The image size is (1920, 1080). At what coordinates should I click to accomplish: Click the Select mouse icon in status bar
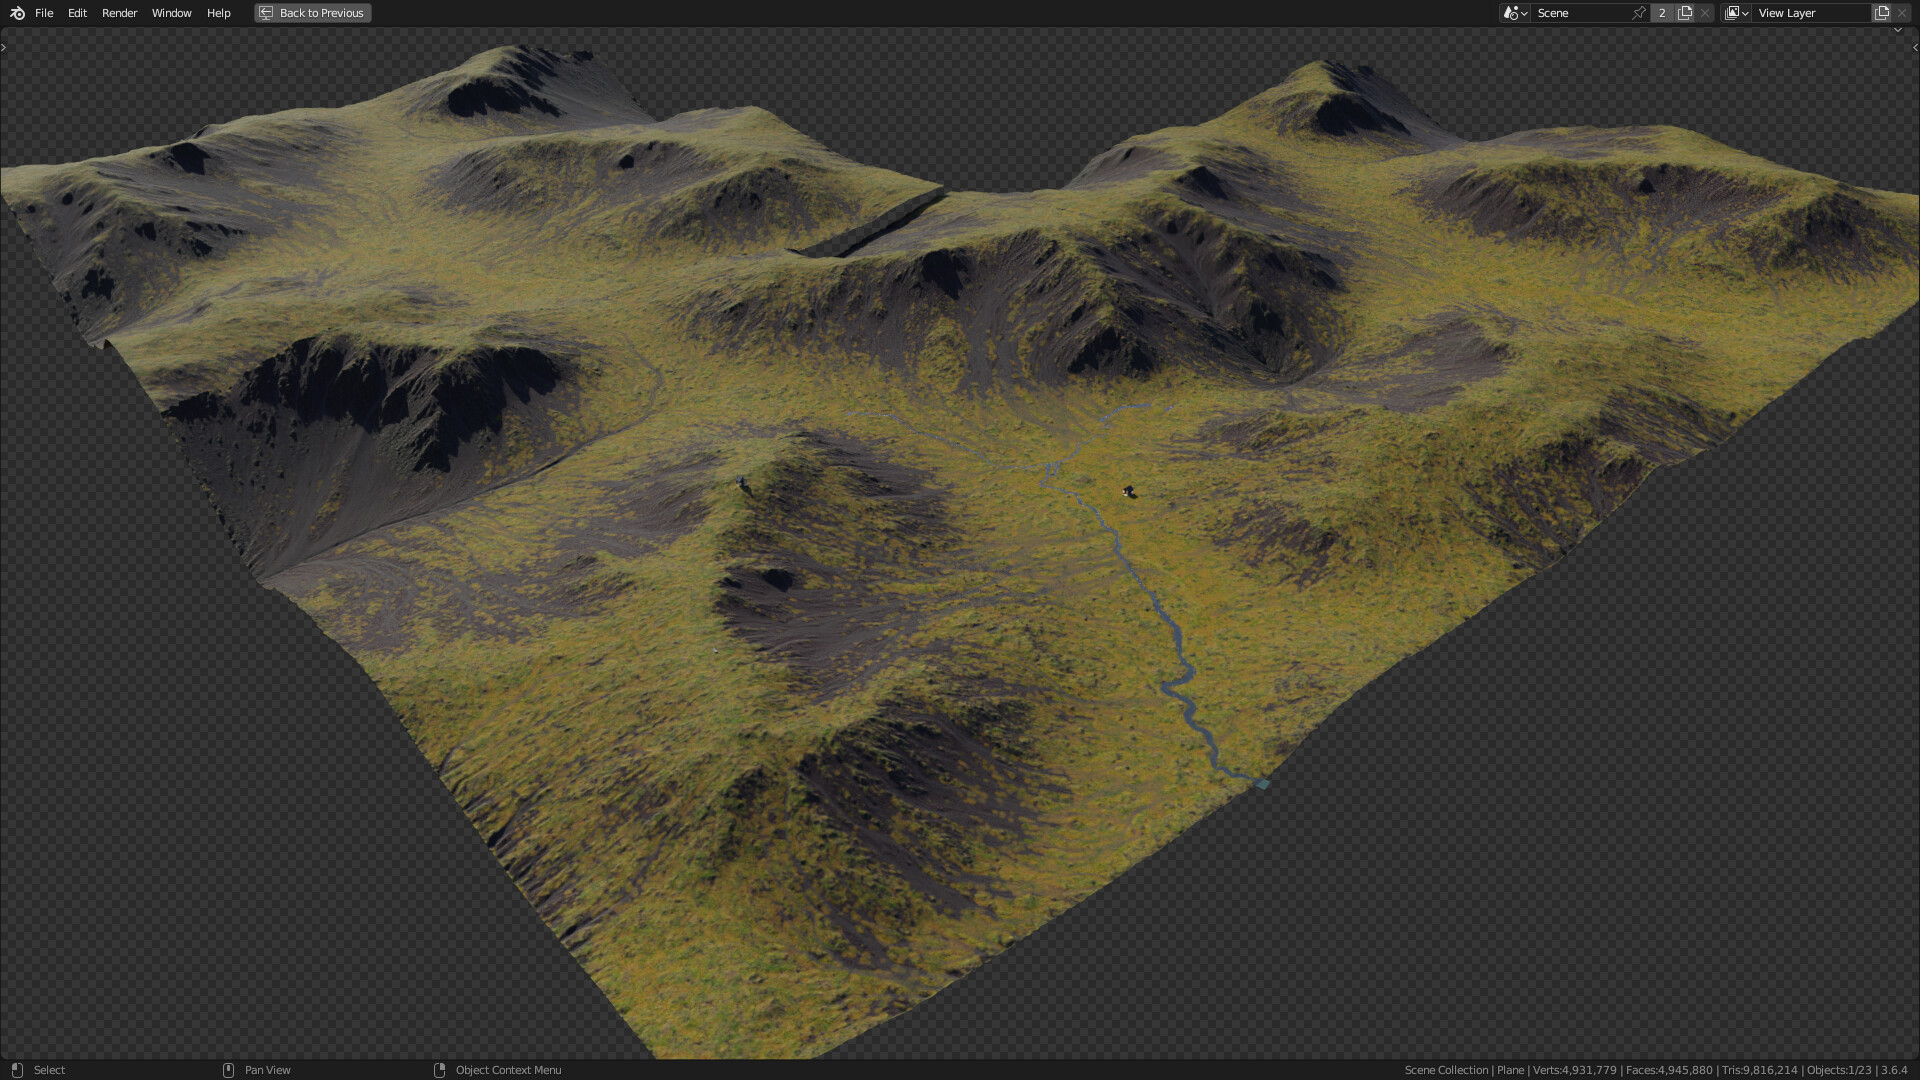[x=17, y=1070]
